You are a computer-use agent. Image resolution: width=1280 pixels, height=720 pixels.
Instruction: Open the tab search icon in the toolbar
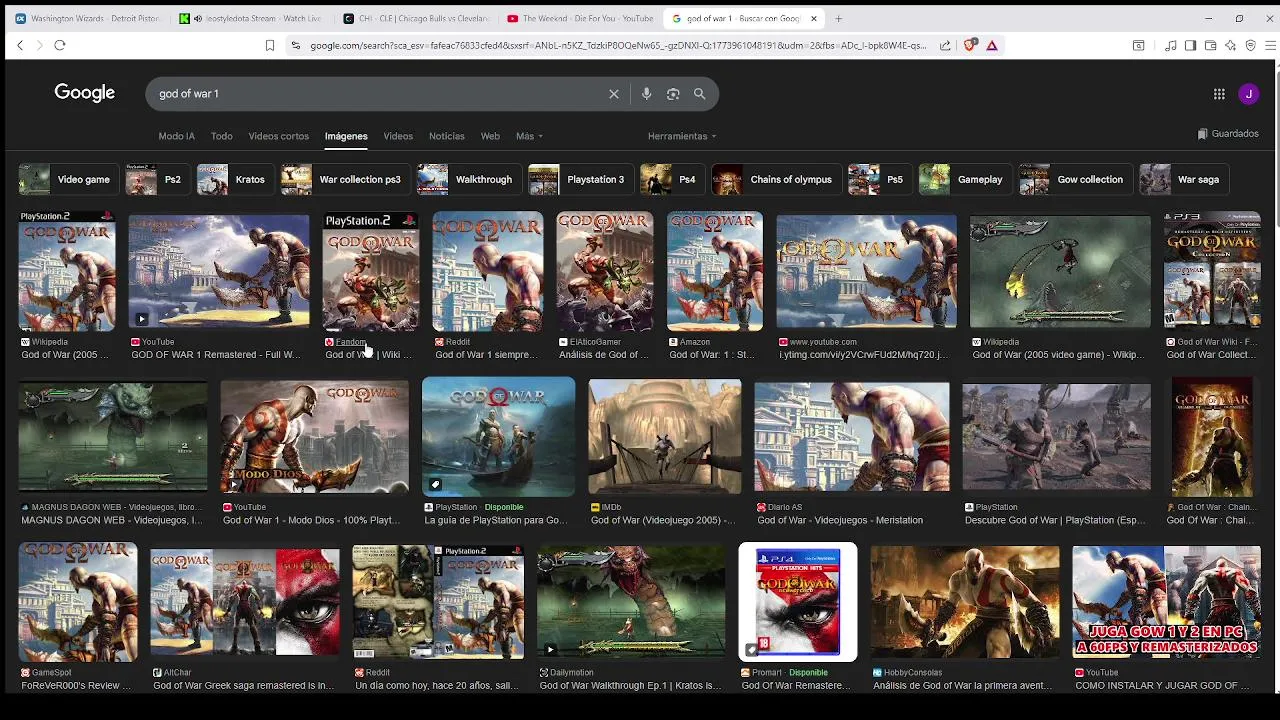[x=1138, y=45]
